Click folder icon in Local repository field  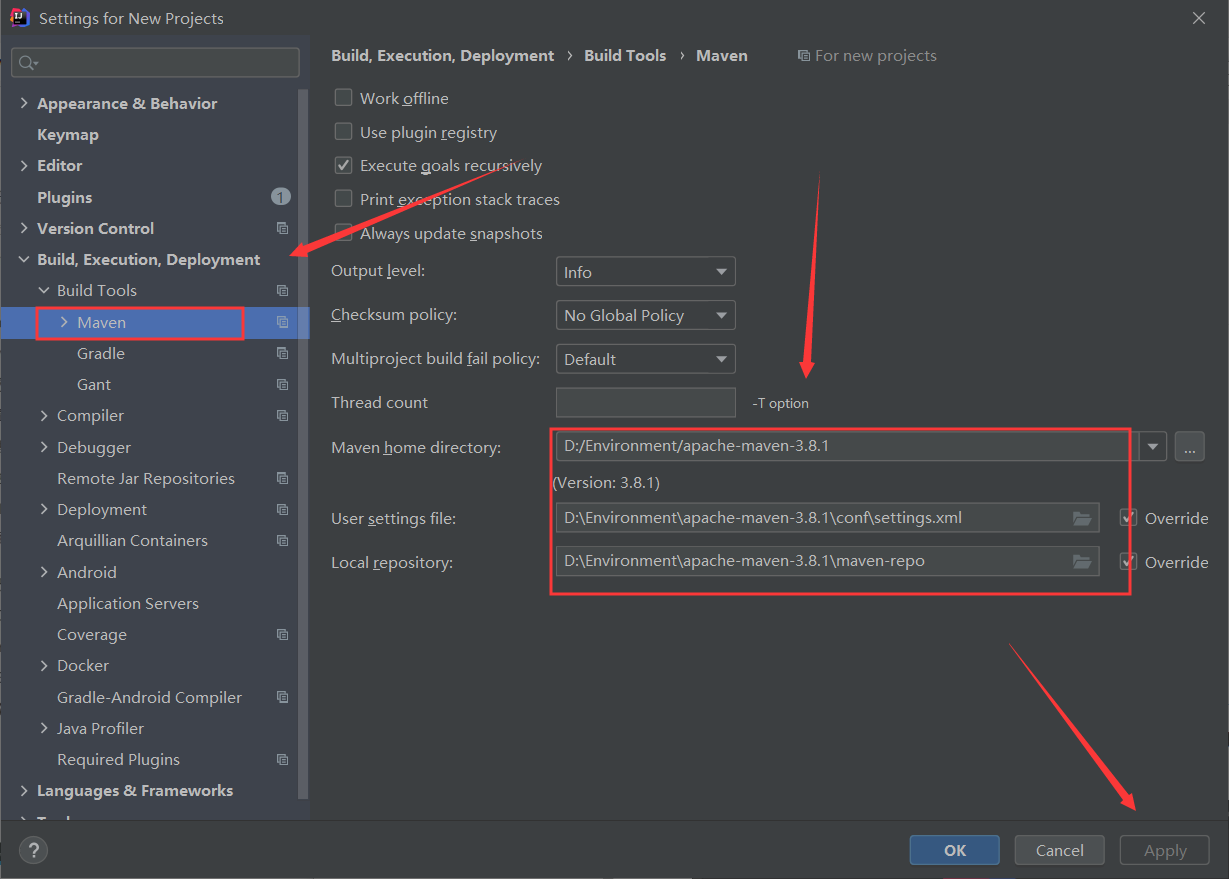(x=1082, y=562)
